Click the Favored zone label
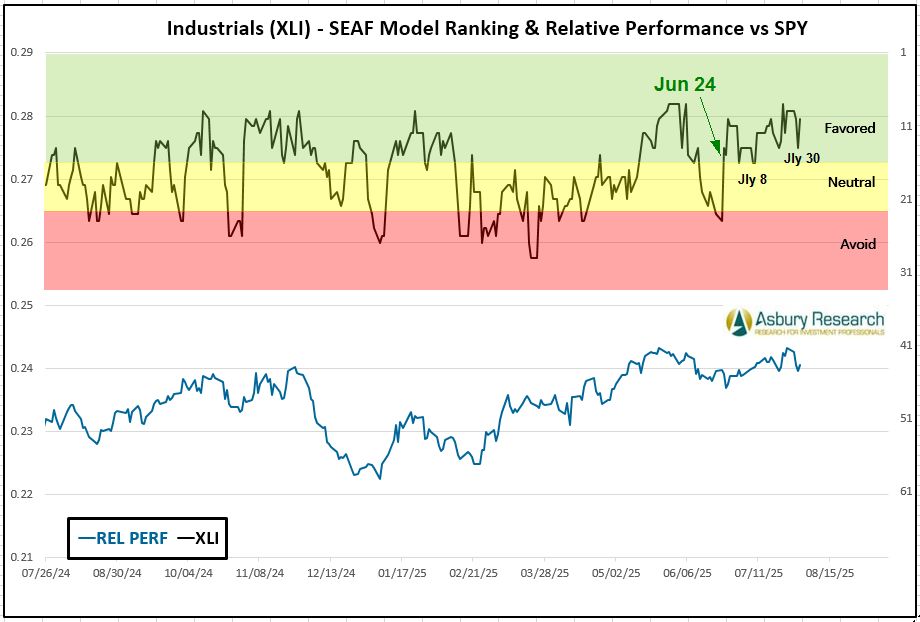The width and height of the screenshot is (920, 622). point(849,128)
